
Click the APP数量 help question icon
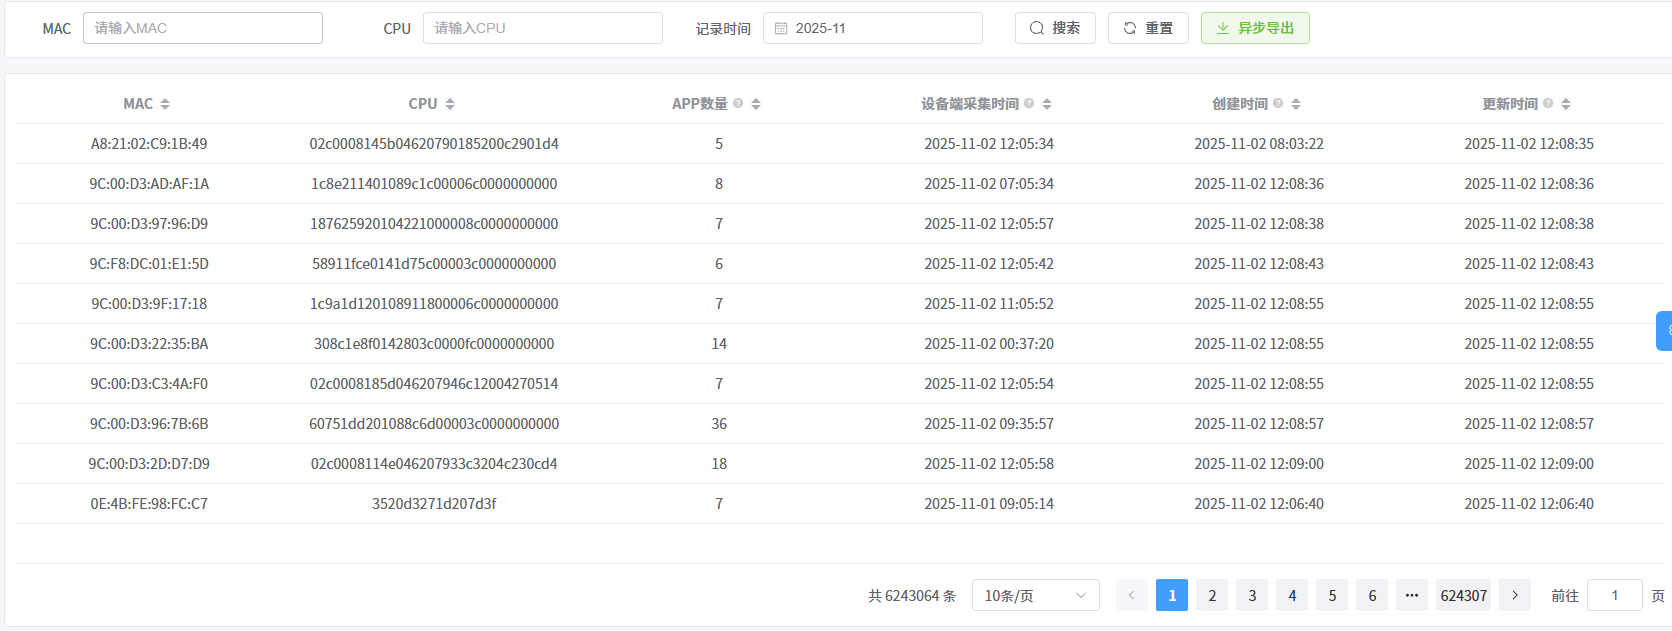[738, 103]
